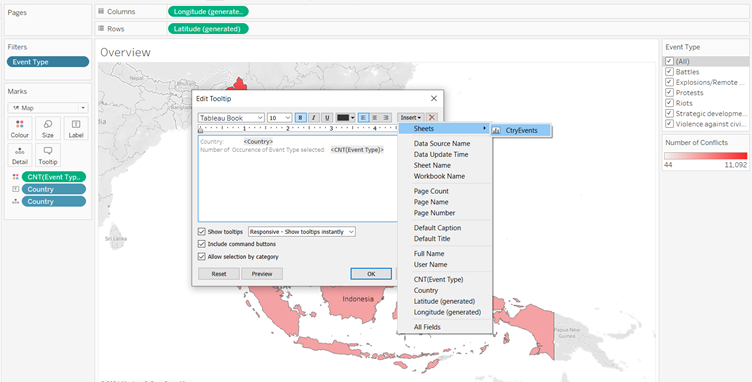Expand the Sheets submenu

(x=445, y=129)
